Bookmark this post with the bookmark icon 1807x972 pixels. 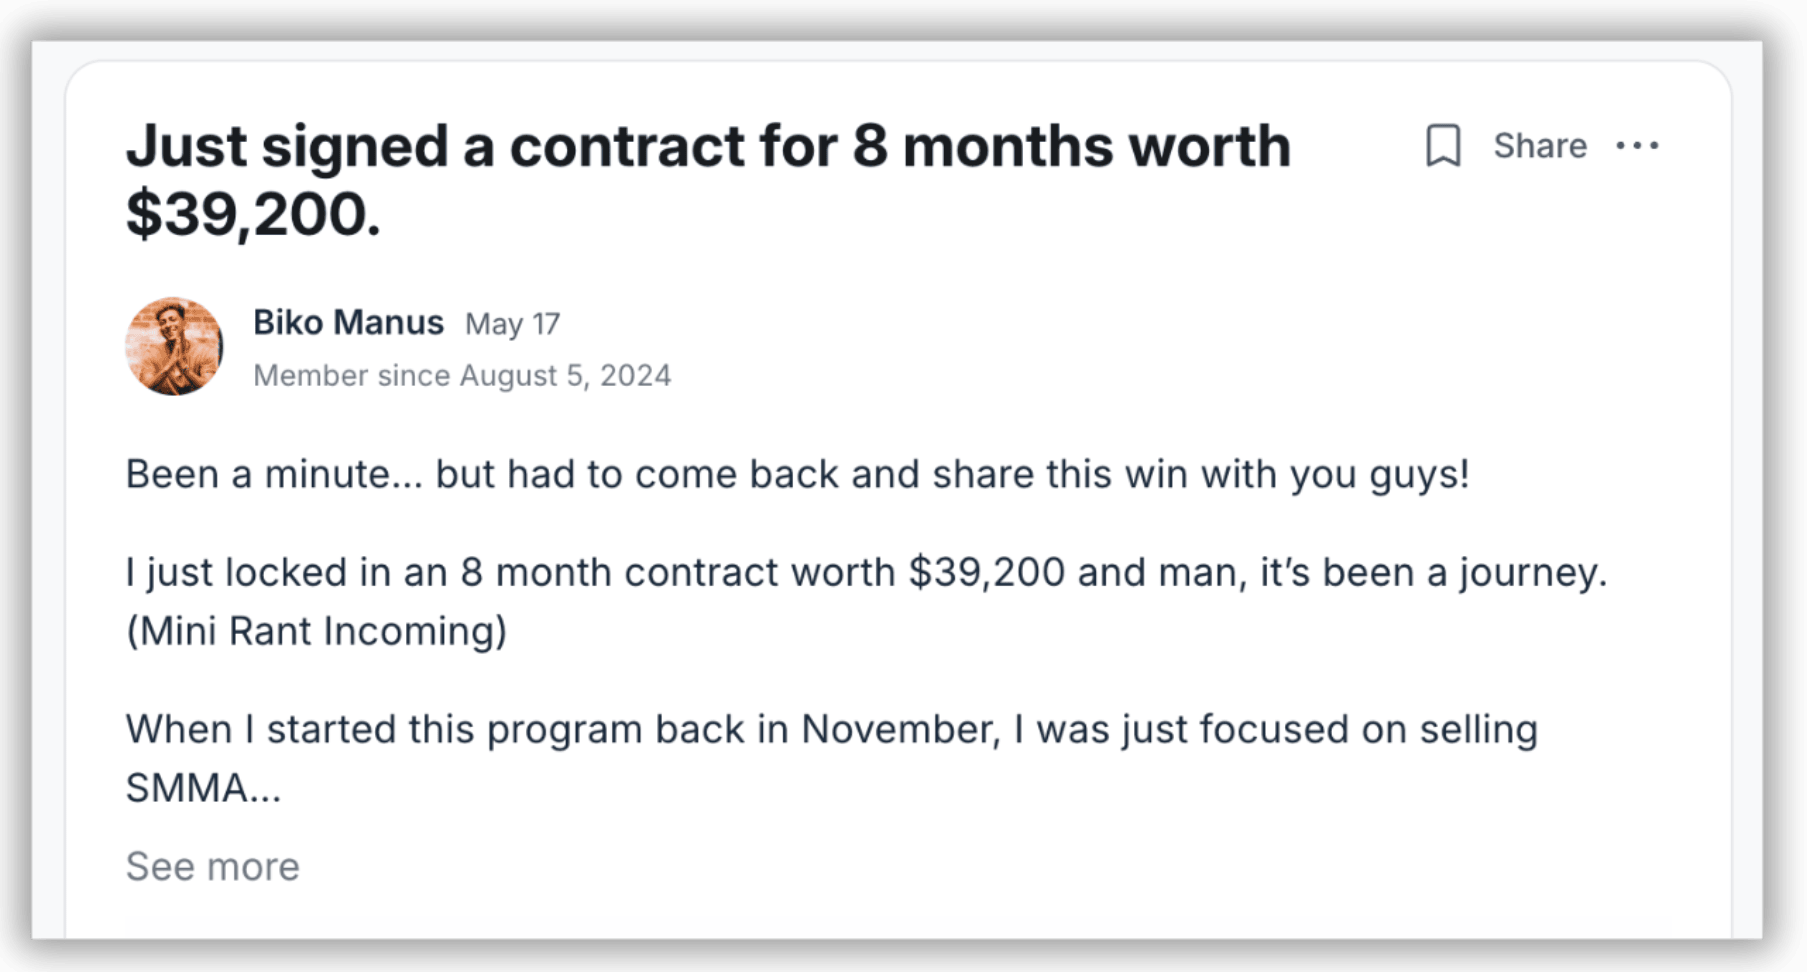coord(1442,146)
